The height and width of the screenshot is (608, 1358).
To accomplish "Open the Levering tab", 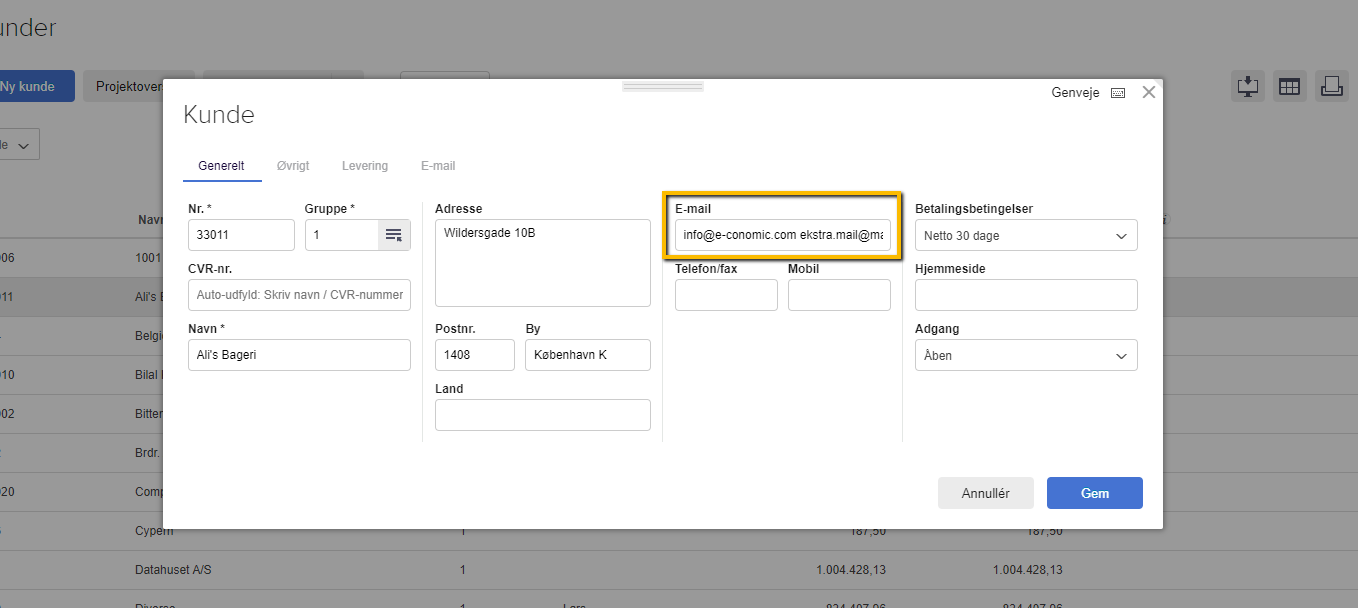I will pos(365,166).
